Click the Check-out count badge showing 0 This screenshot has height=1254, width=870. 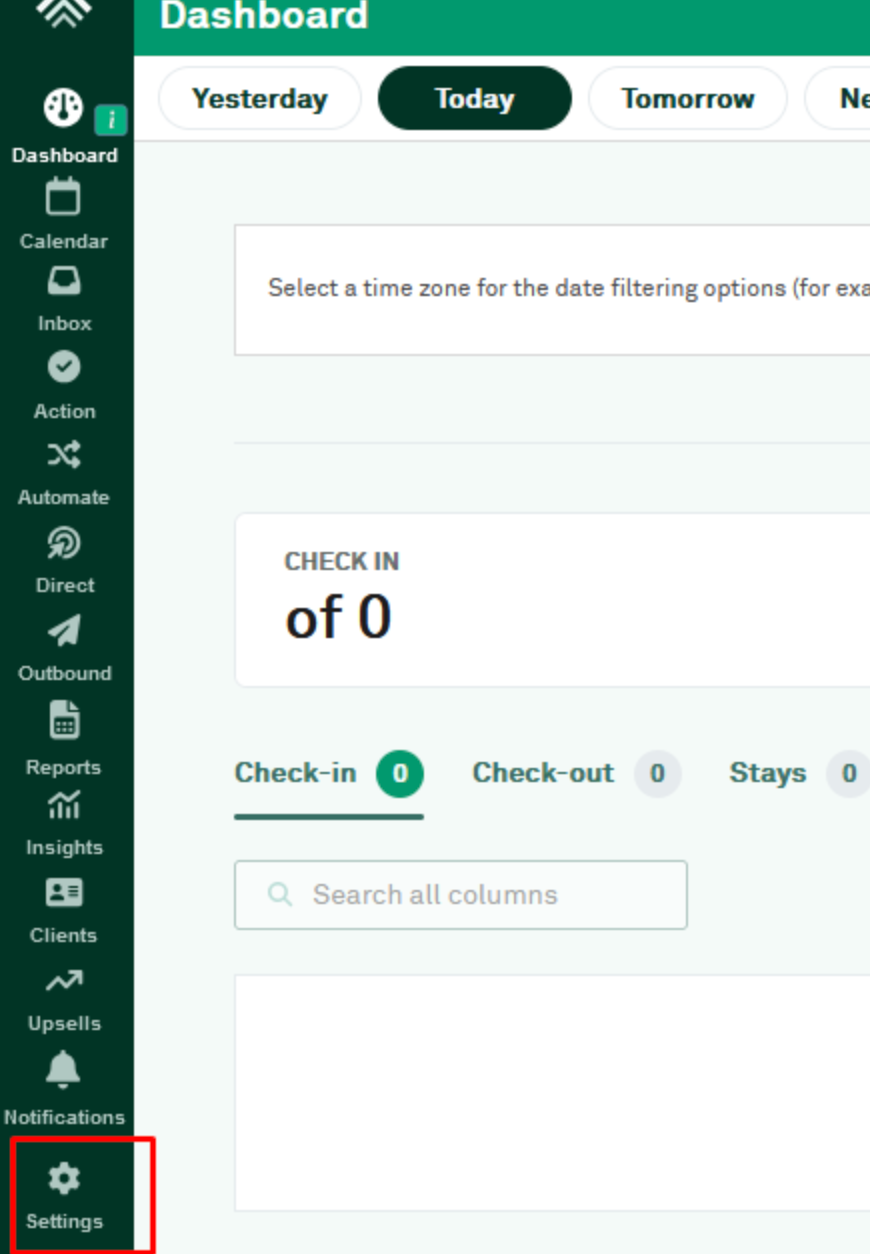pos(657,774)
